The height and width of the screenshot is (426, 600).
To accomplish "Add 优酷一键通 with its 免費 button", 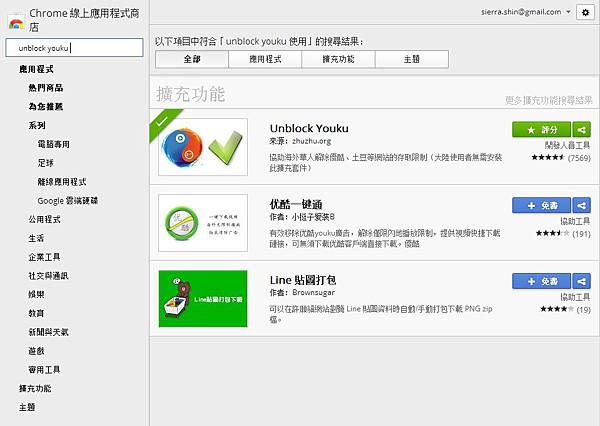I will (x=541, y=206).
